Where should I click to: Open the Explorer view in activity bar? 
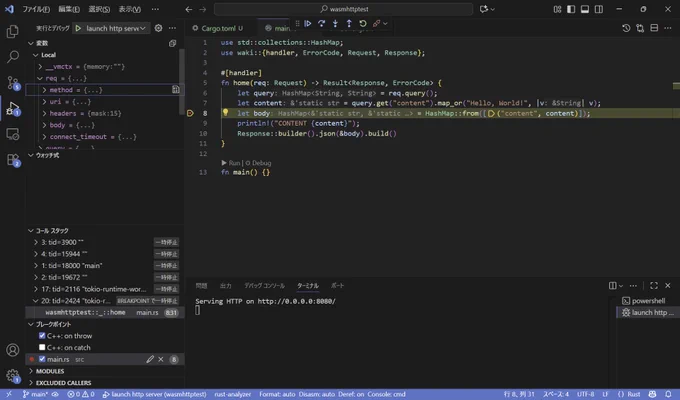[x=13, y=31]
